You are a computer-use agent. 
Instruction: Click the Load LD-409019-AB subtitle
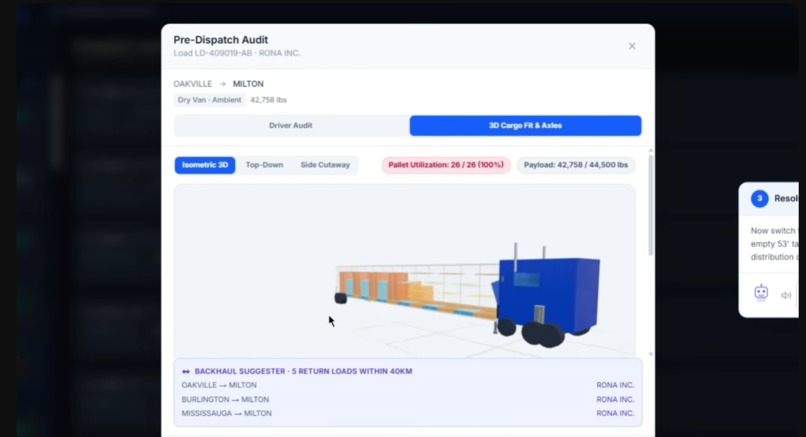[237, 53]
